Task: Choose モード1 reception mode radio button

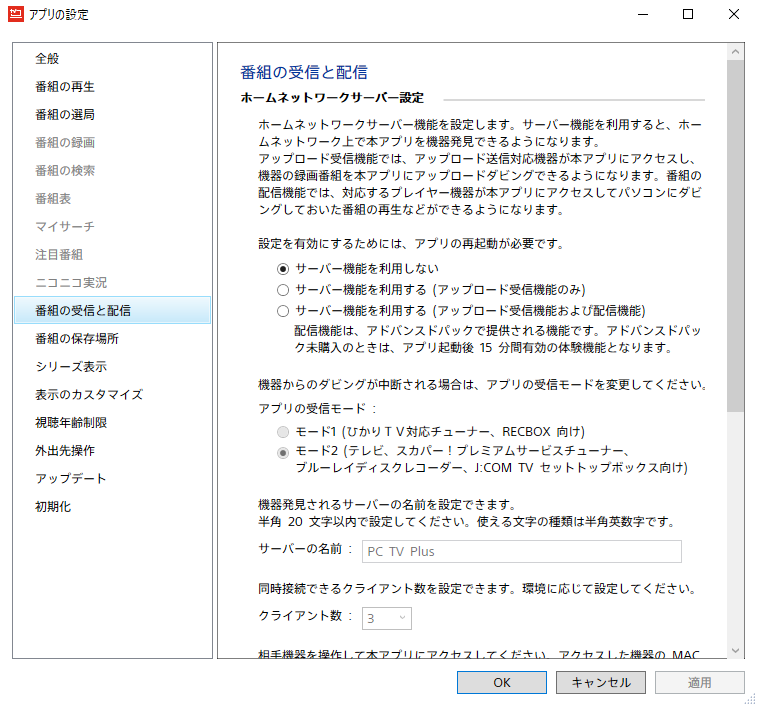Action: 283,432
